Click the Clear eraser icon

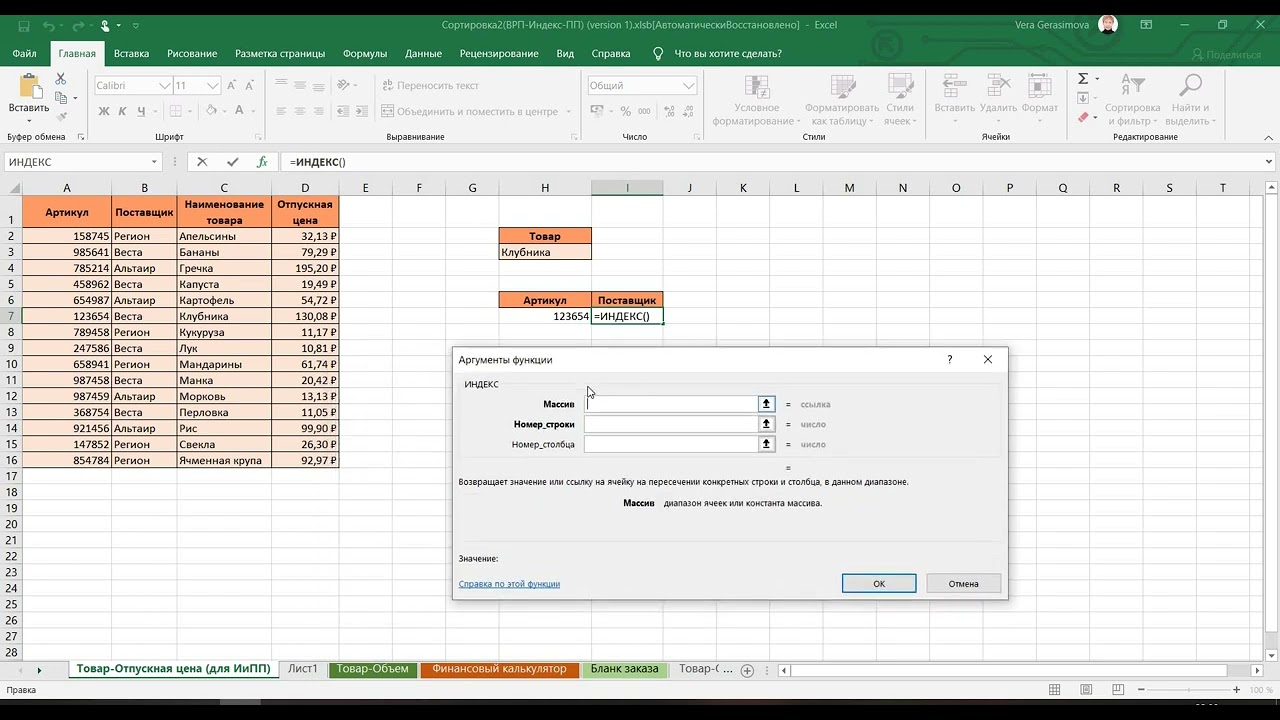click(x=1083, y=118)
